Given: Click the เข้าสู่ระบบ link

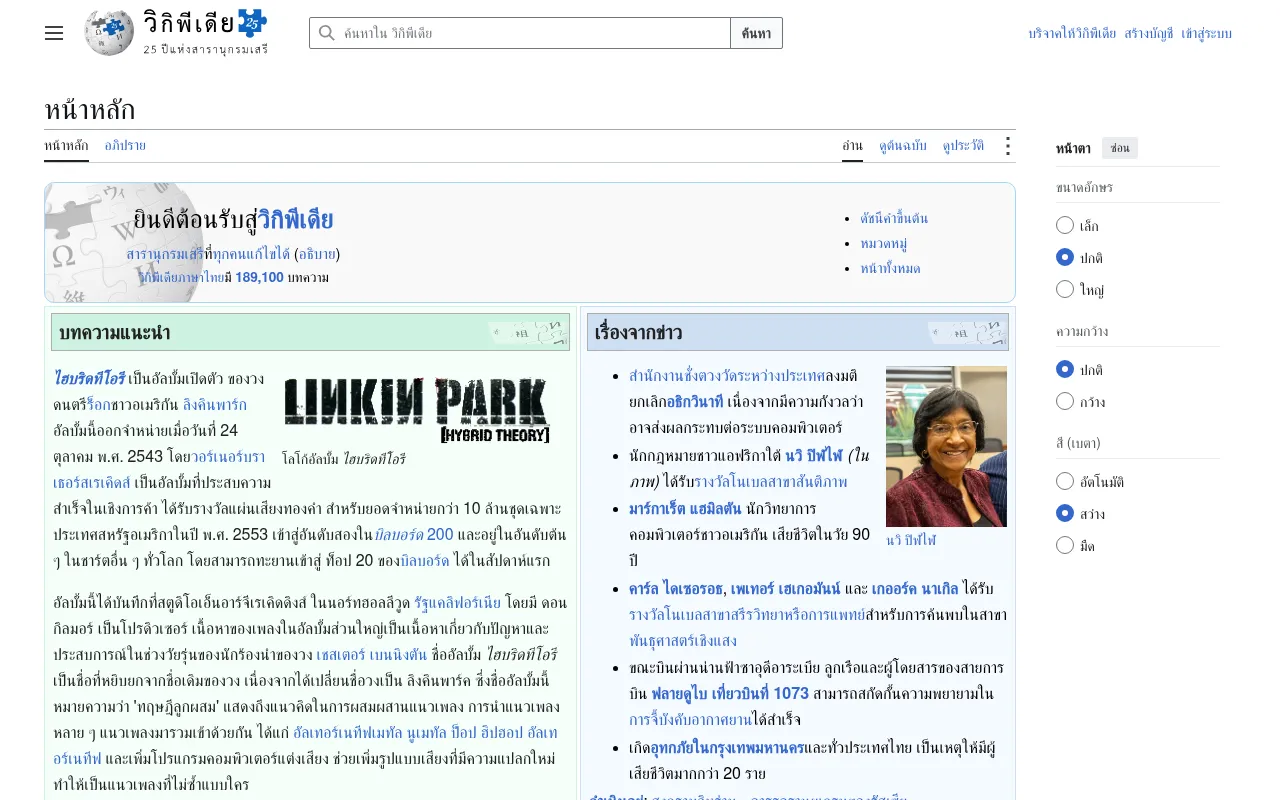Looking at the screenshot, I should tap(1206, 33).
